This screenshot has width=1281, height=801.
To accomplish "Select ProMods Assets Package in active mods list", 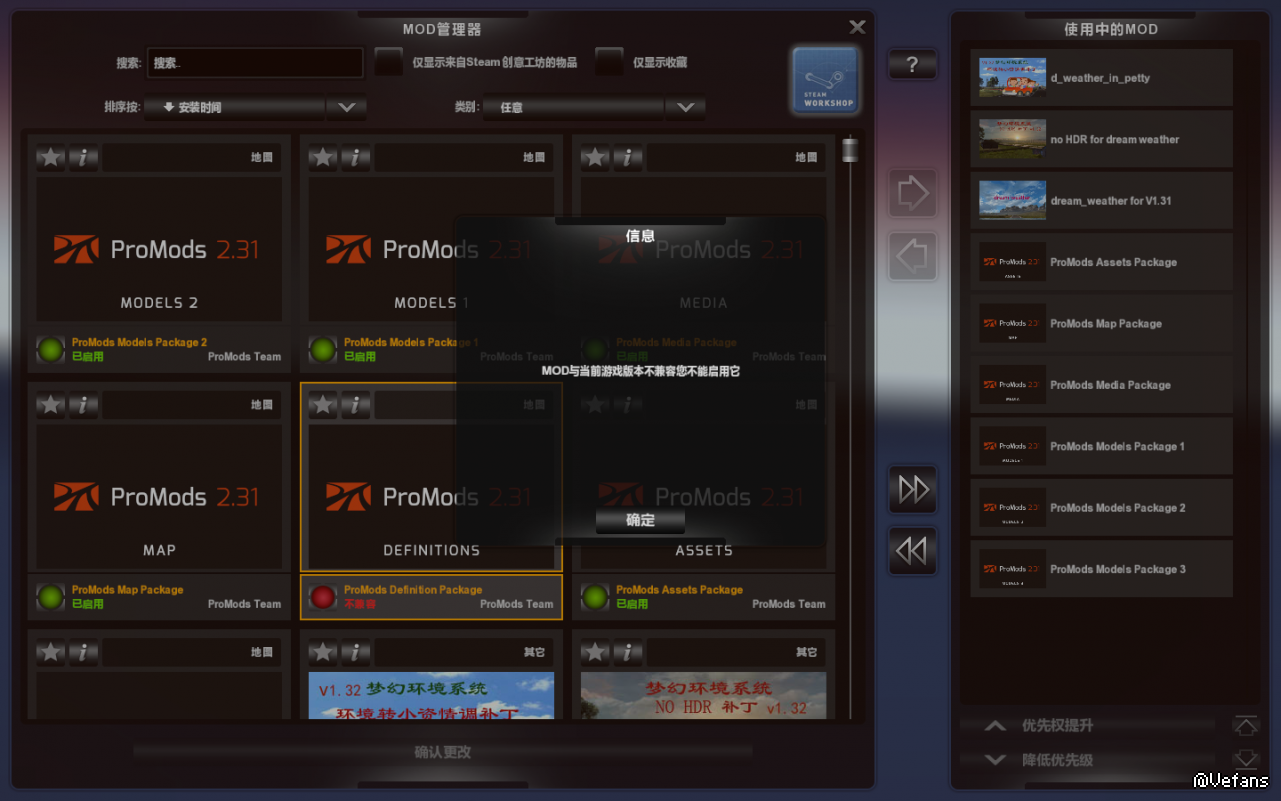I will pos(1101,262).
